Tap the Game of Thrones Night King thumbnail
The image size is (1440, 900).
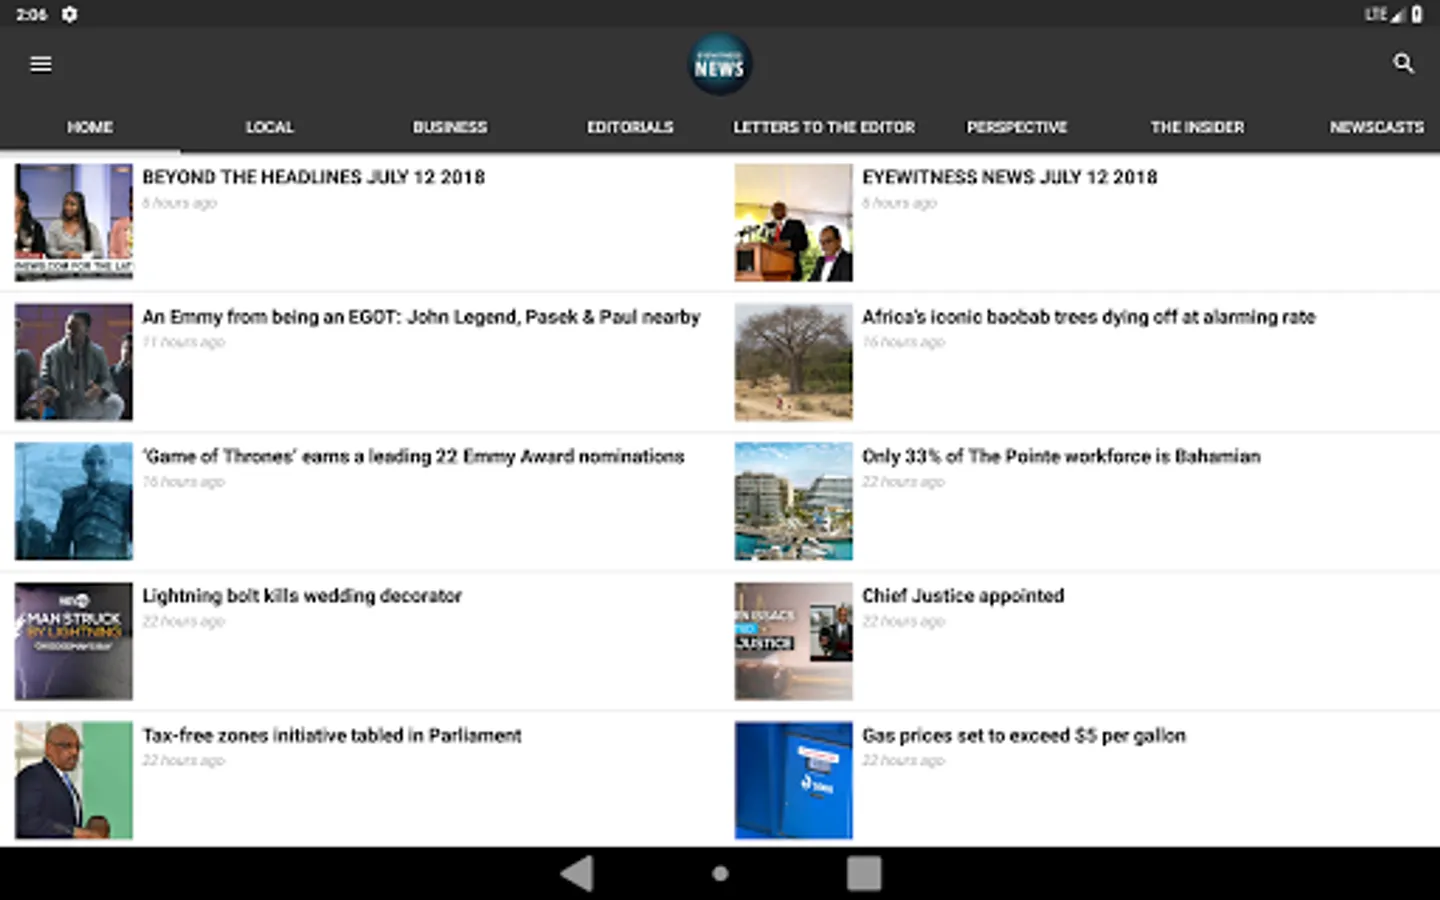[x=74, y=501]
